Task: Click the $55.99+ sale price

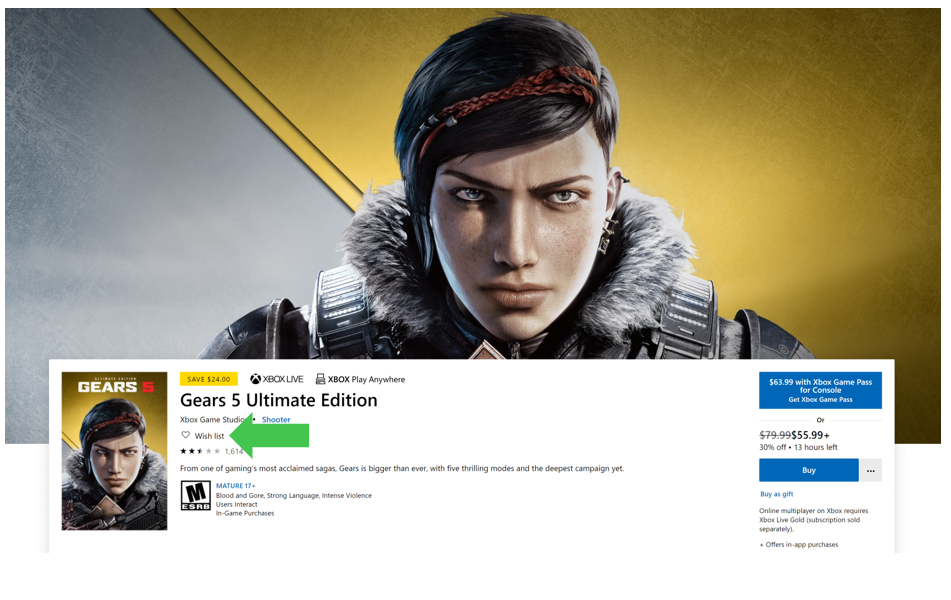Action: (x=810, y=435)
